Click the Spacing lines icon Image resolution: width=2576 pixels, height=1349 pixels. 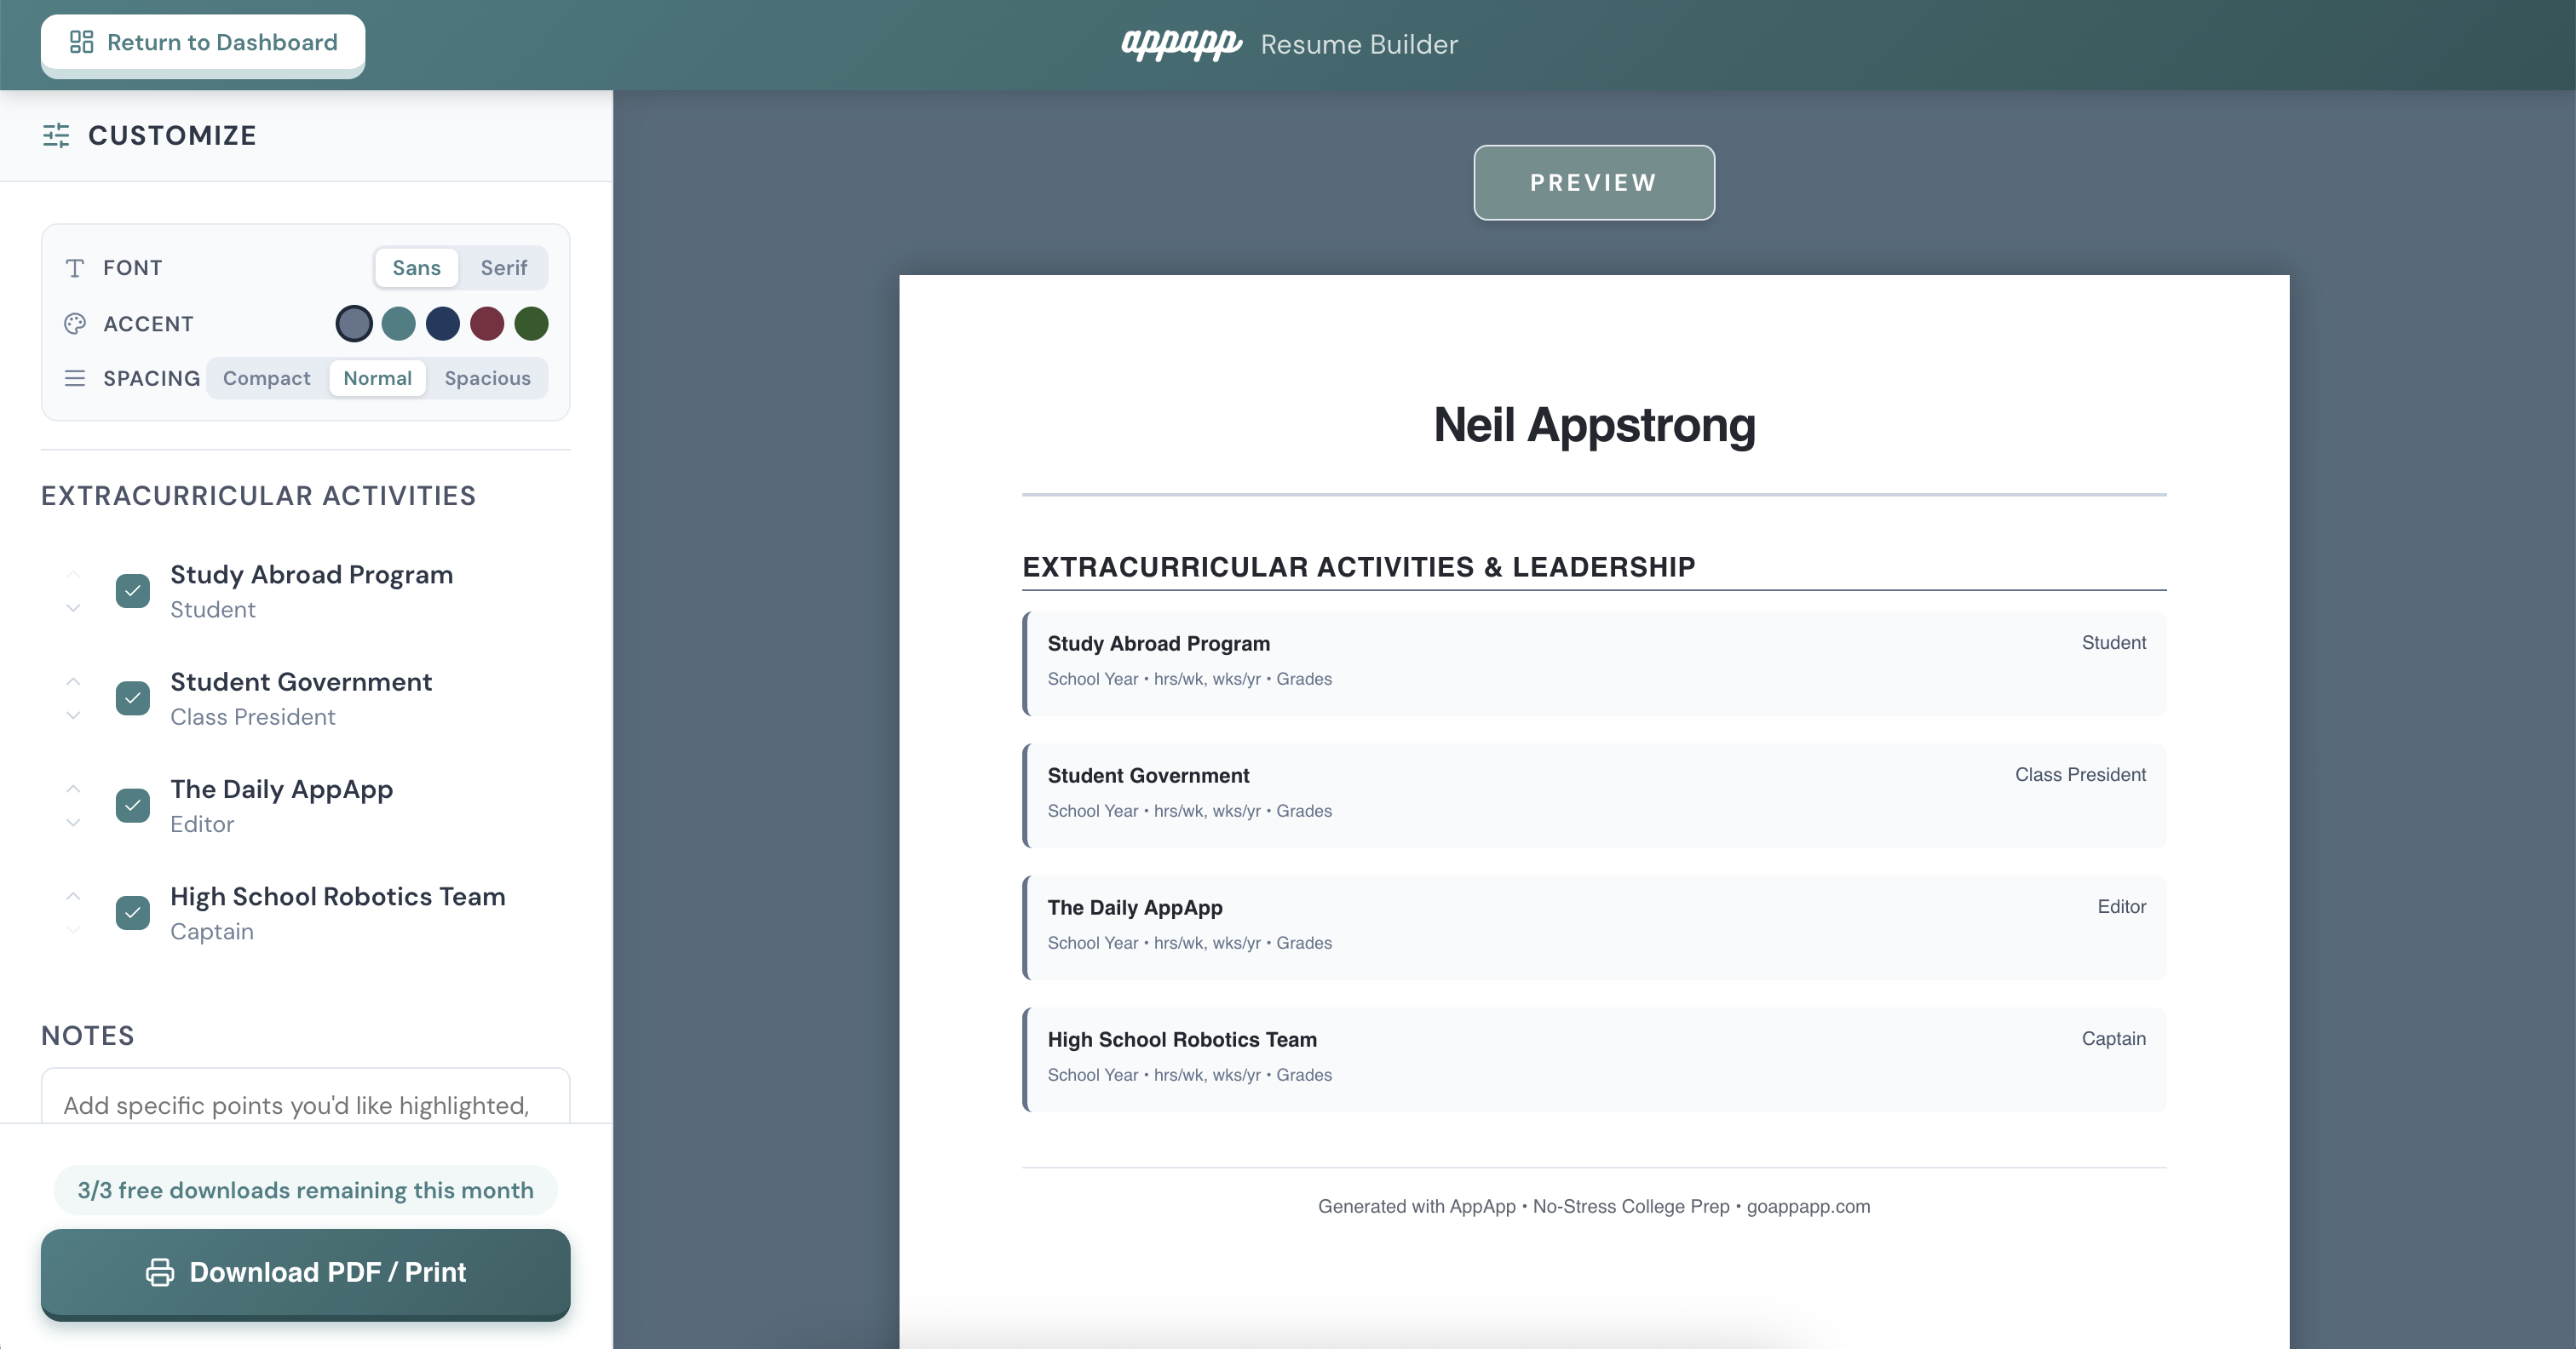(x=75, y=378)
